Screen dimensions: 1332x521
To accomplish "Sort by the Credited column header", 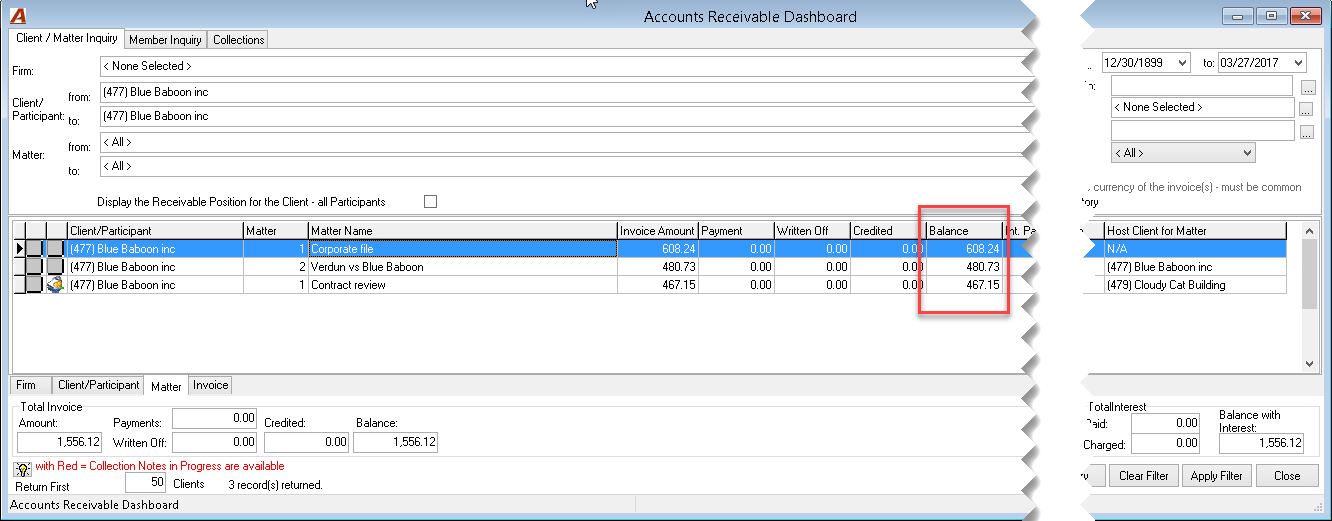I will (888, 231).
